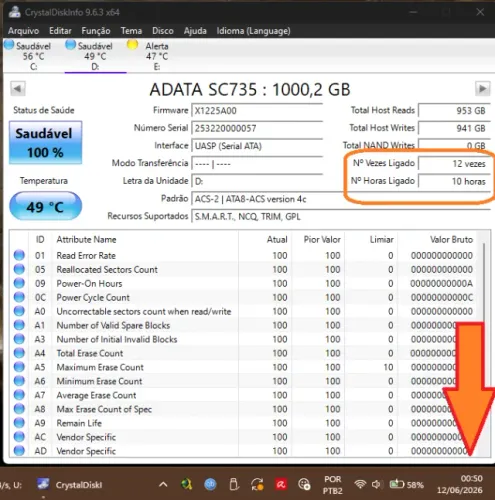
Task: Select the Average Erase Count attribute
Action: click(x=96, y=395)
